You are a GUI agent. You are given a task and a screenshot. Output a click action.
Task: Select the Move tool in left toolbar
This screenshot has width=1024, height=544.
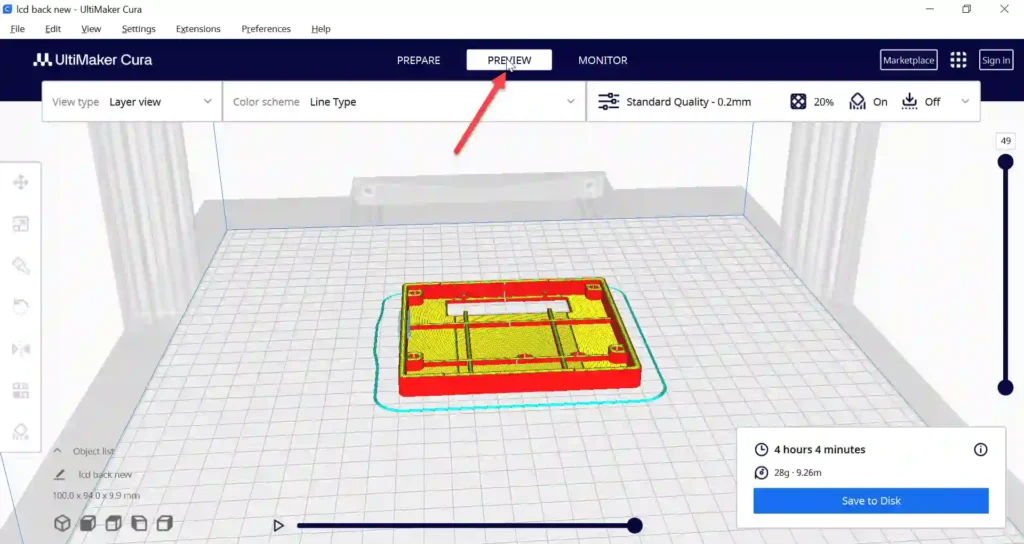[x=20, y=182]
